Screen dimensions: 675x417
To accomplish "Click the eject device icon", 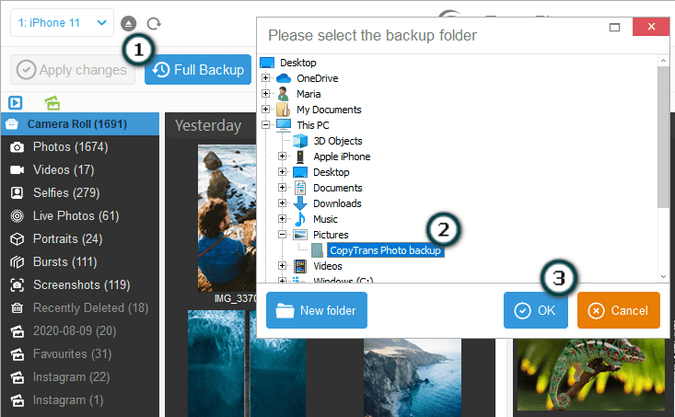I will click(128, 23).
